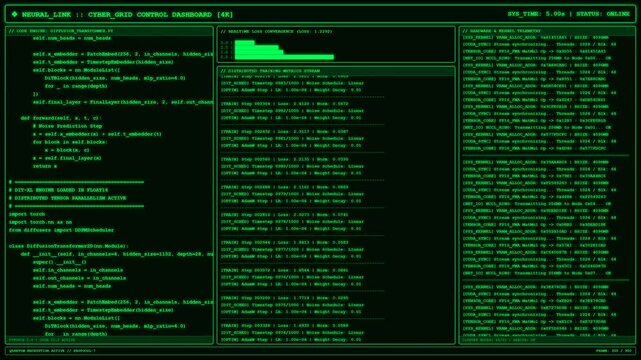Click the [TRAIN] Step 002816 log line

coord(285,215)
